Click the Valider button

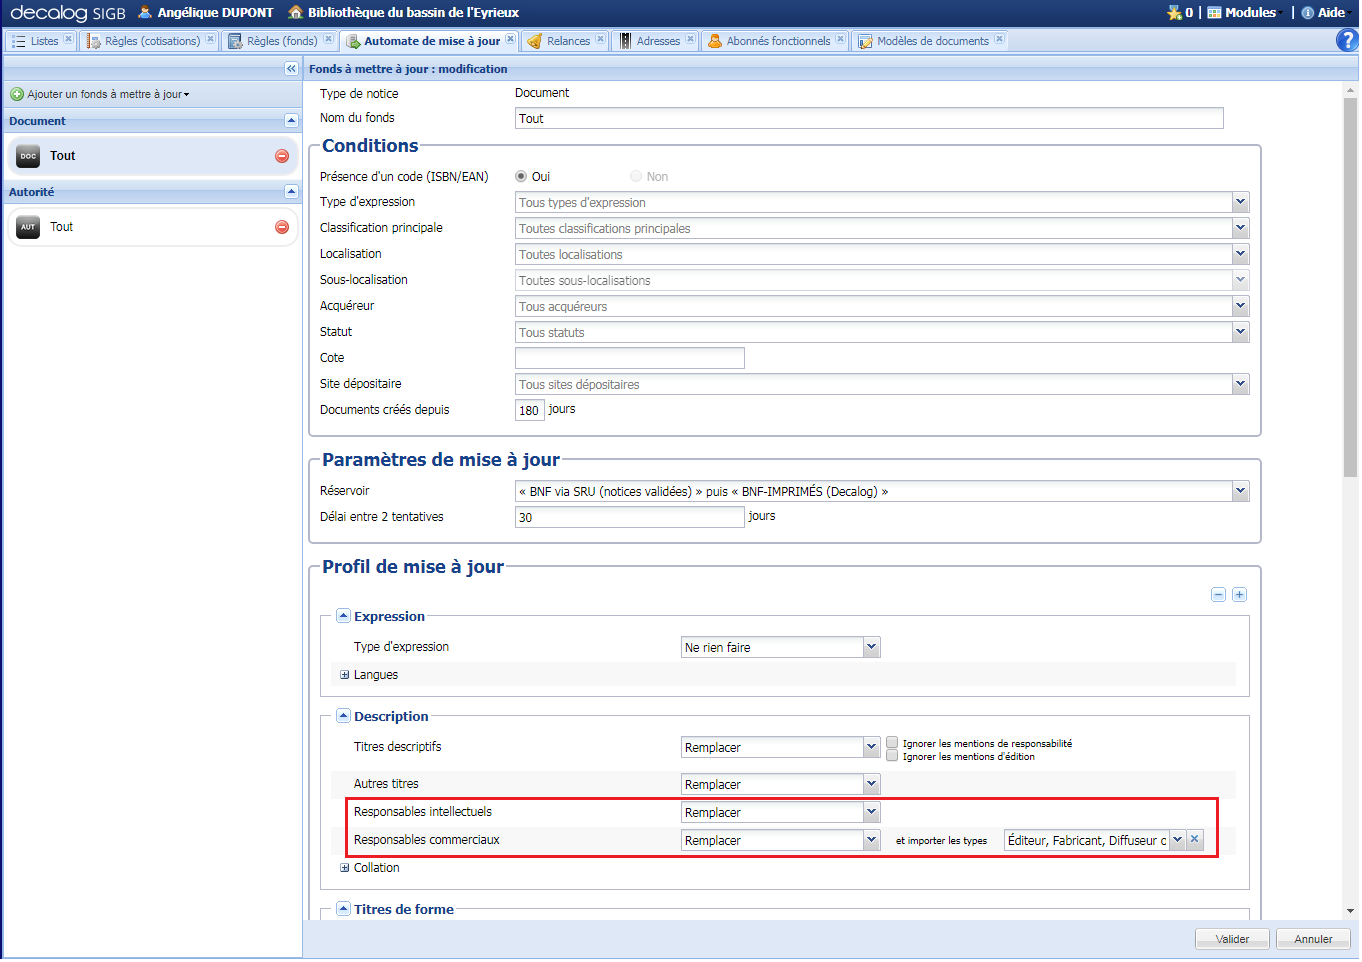click(x=1232, y=938)
